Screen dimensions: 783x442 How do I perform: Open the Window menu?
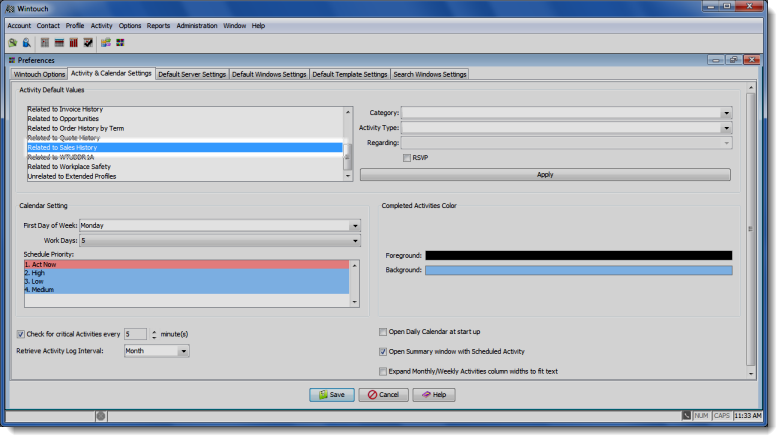pos(235,25)
